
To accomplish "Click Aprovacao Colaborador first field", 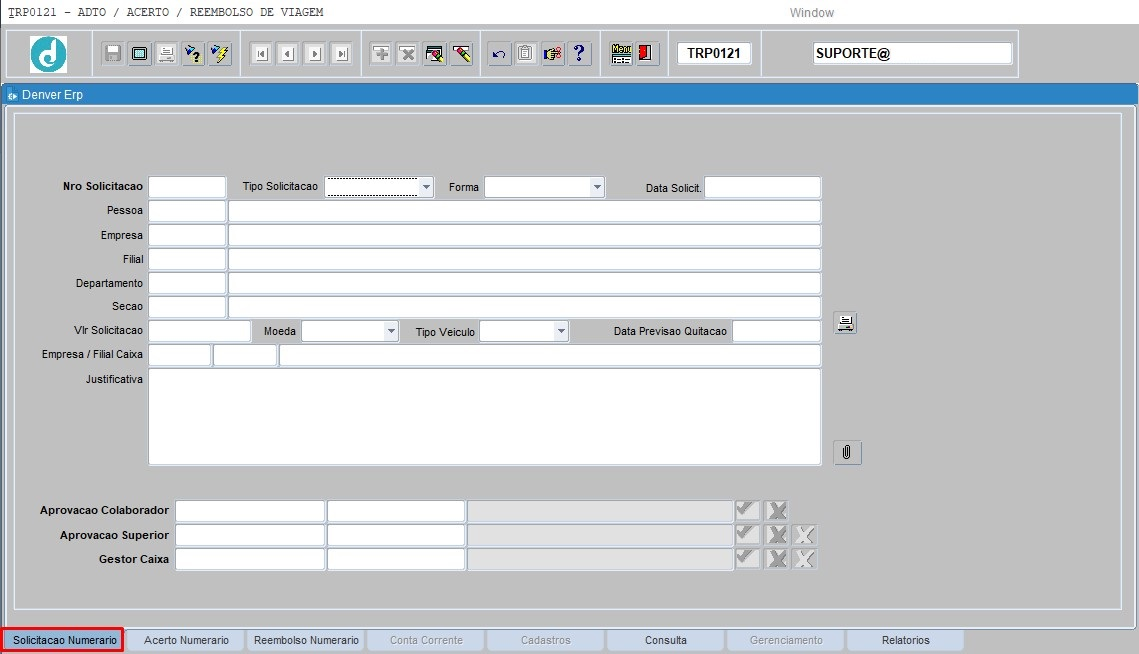I will click(250, 511).
